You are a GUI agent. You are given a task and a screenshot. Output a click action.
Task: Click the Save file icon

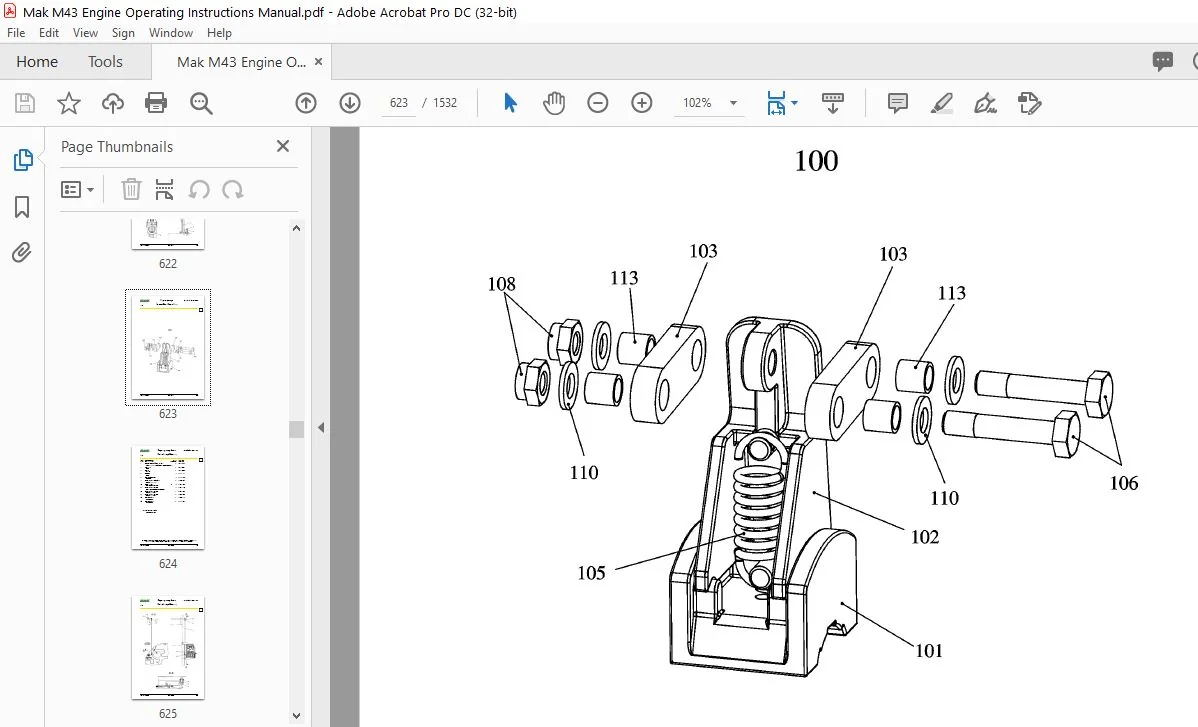tap(25, 103)
